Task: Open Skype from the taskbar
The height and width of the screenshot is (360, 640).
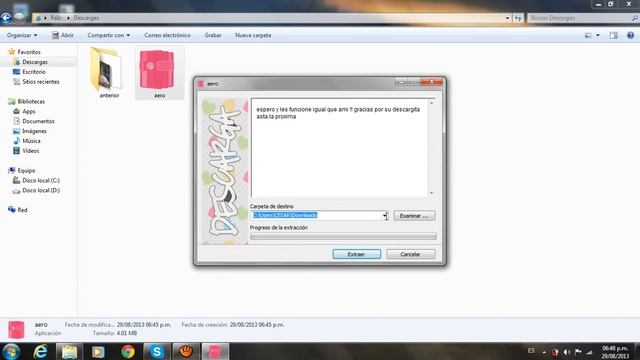Action: (157, 351)
